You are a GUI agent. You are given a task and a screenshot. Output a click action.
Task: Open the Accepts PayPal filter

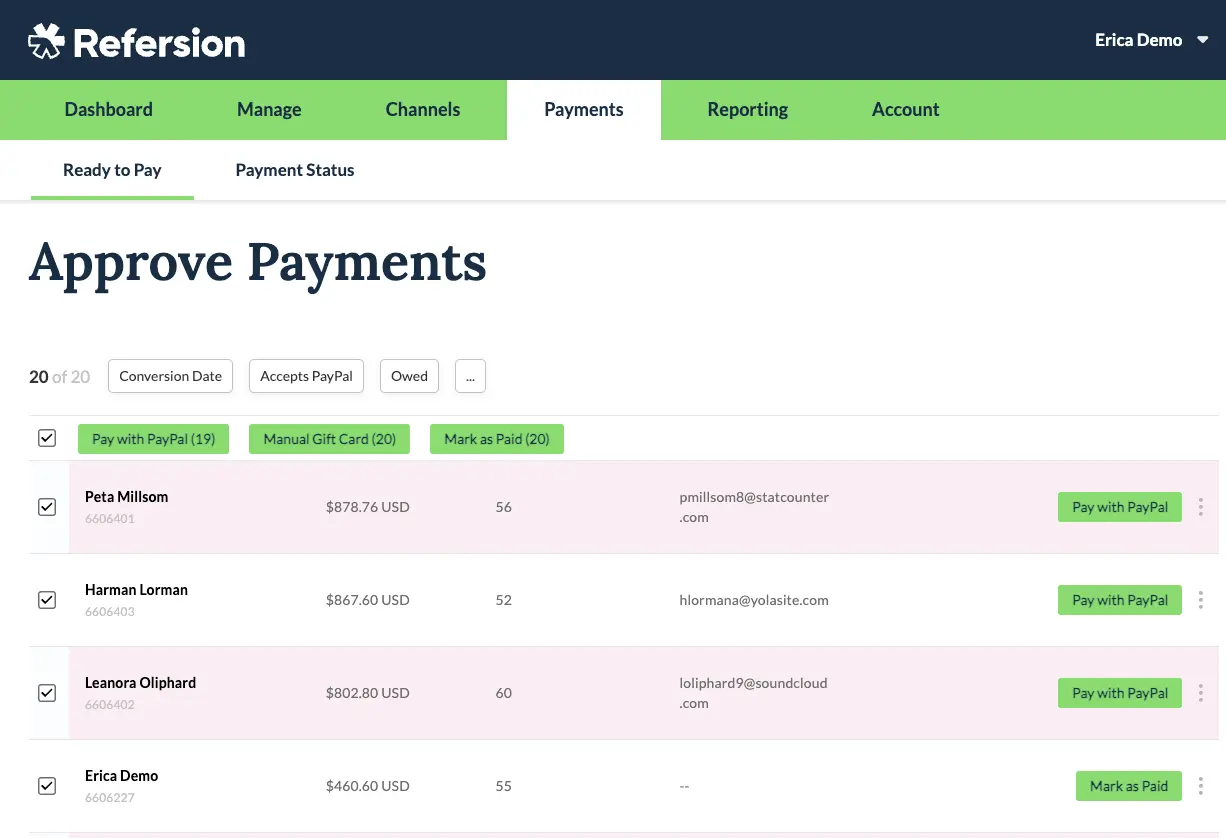pos(306,376)
